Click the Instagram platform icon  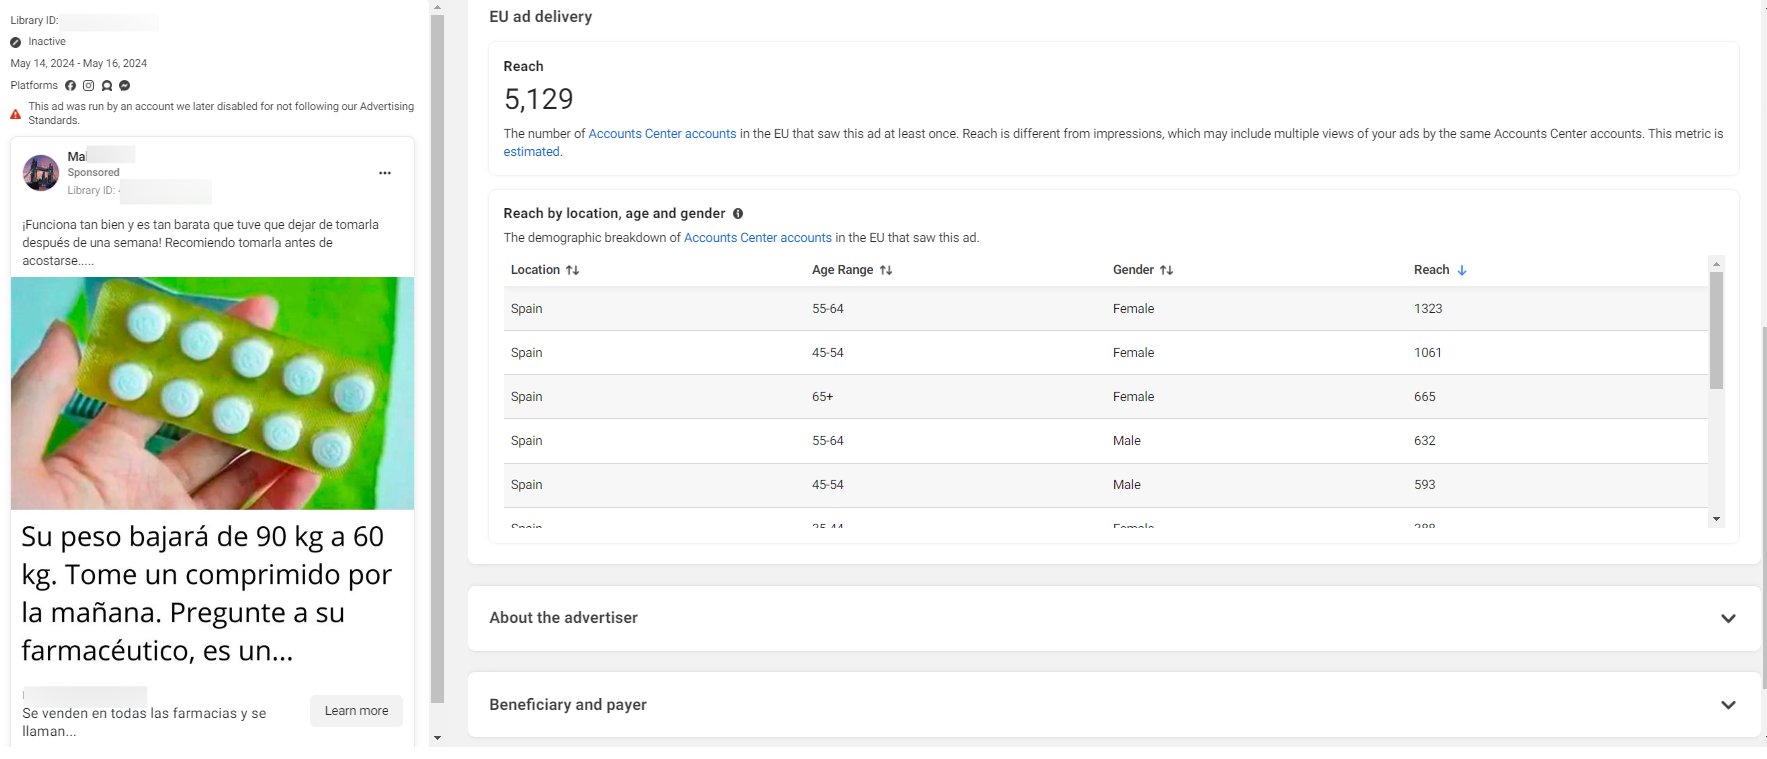click(x=88, y=86)
